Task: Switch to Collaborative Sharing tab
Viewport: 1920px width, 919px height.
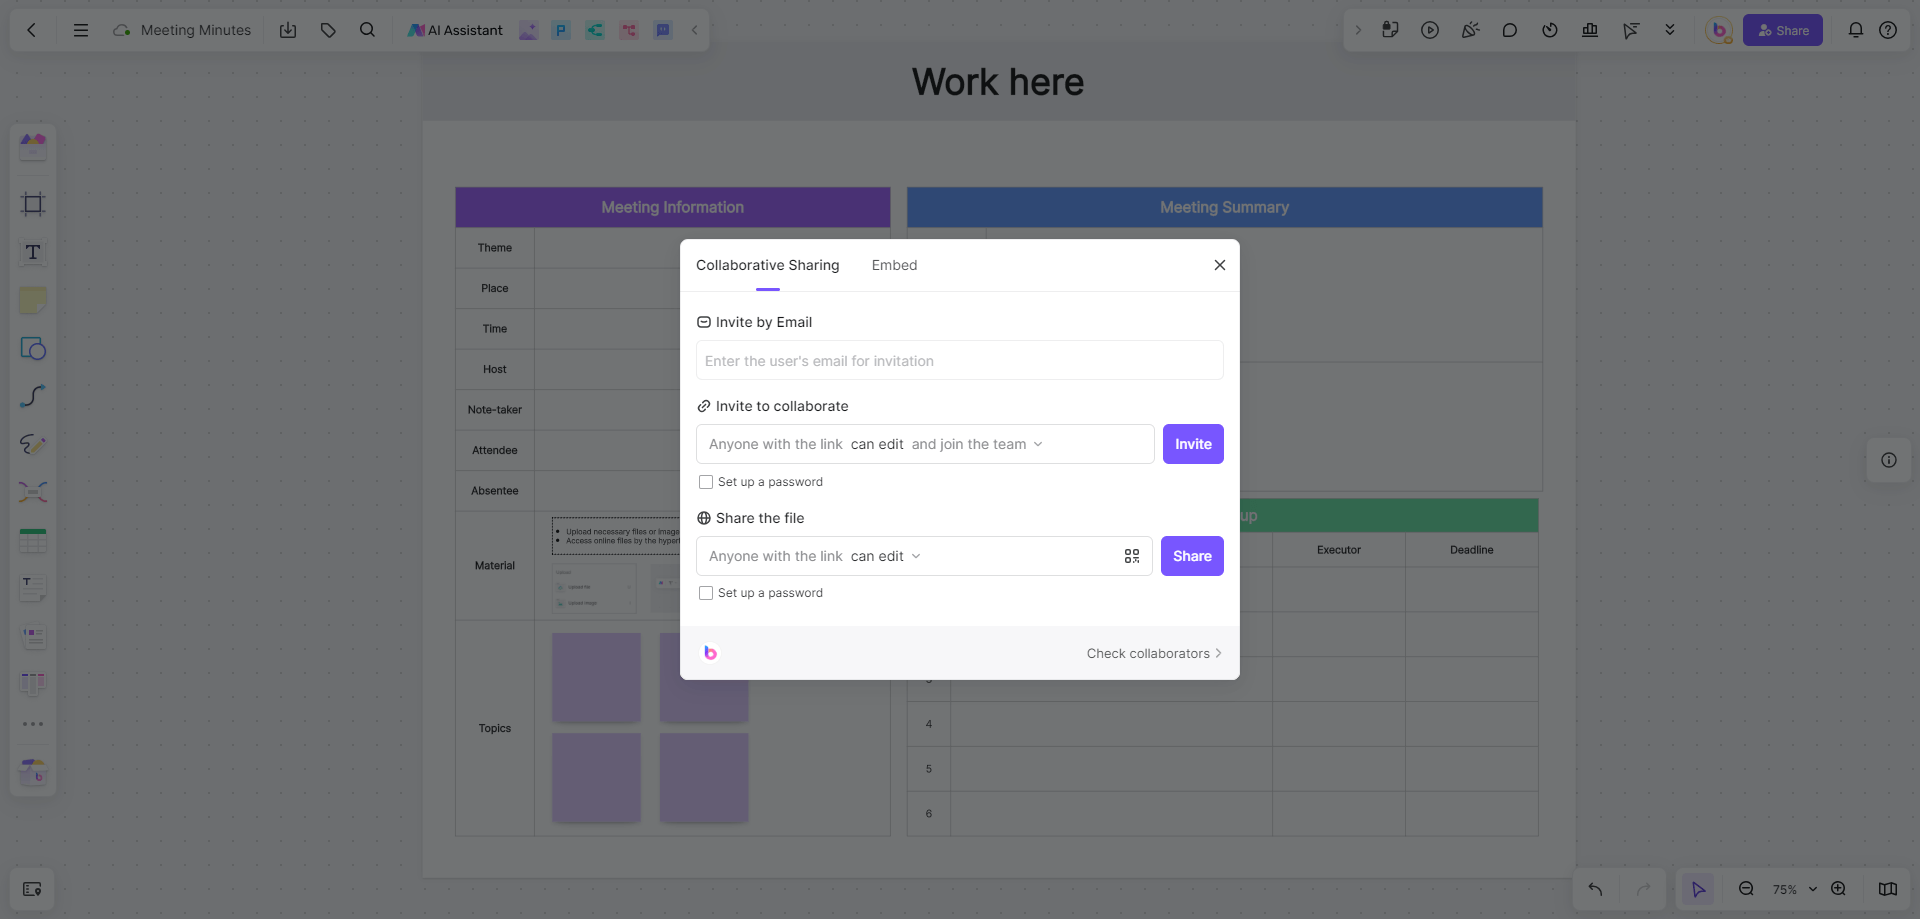Action: 767,265
